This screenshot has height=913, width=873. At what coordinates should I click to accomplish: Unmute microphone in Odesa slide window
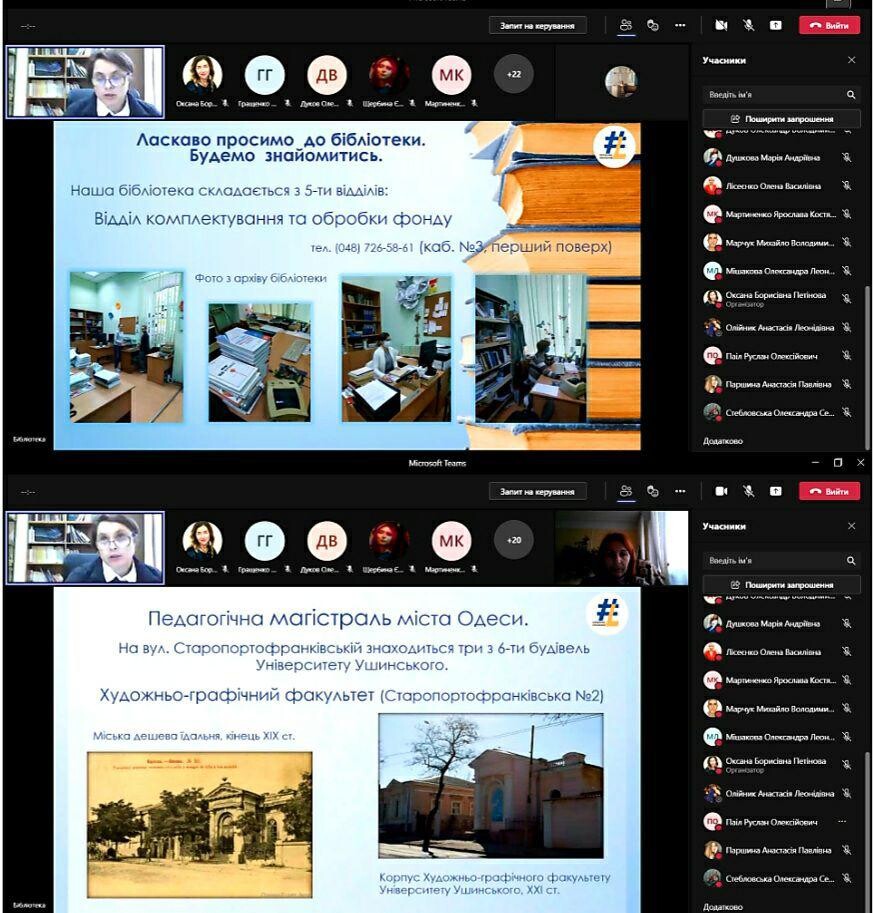pos(748,491)
